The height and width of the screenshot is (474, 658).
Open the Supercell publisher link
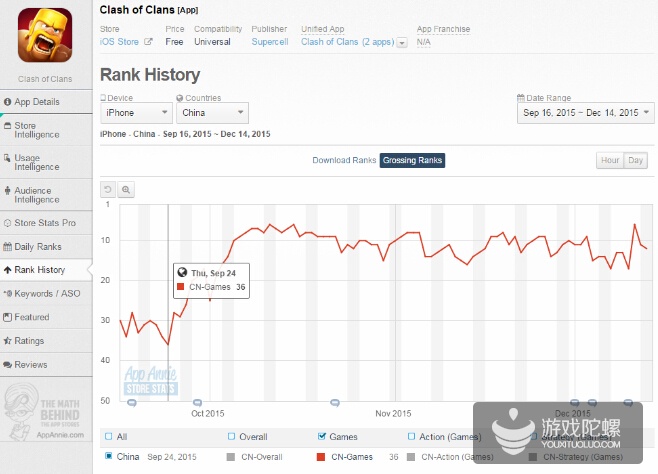[270, 42]
